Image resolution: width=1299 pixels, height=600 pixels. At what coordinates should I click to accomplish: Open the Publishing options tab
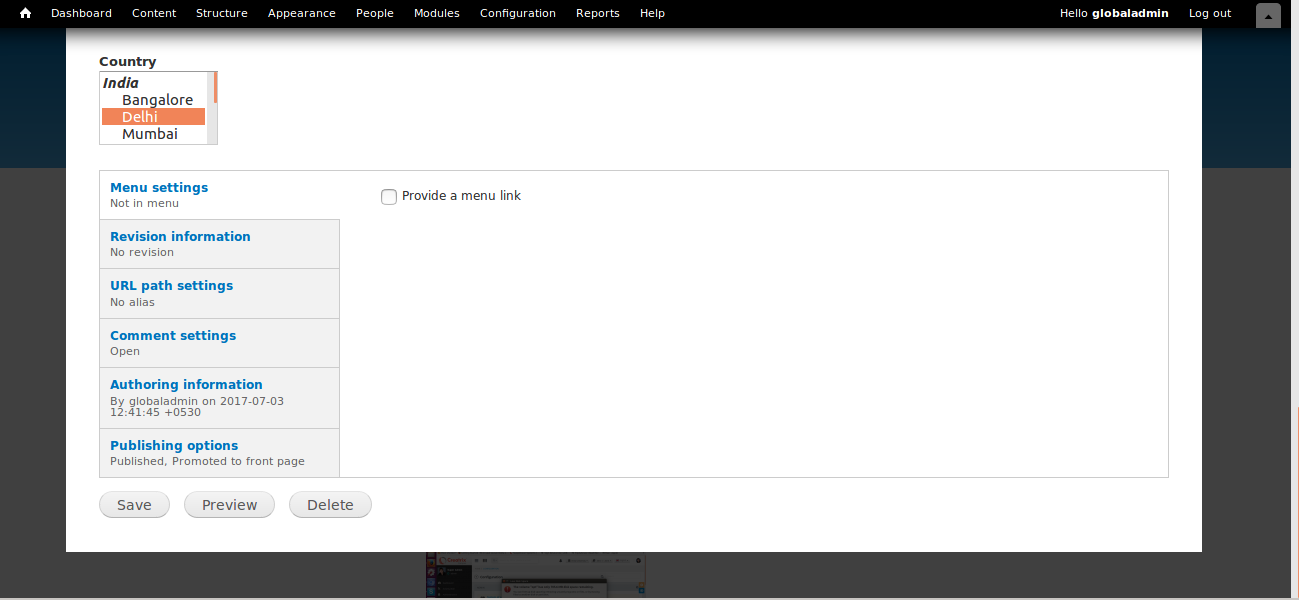click(x=173, y=445)
